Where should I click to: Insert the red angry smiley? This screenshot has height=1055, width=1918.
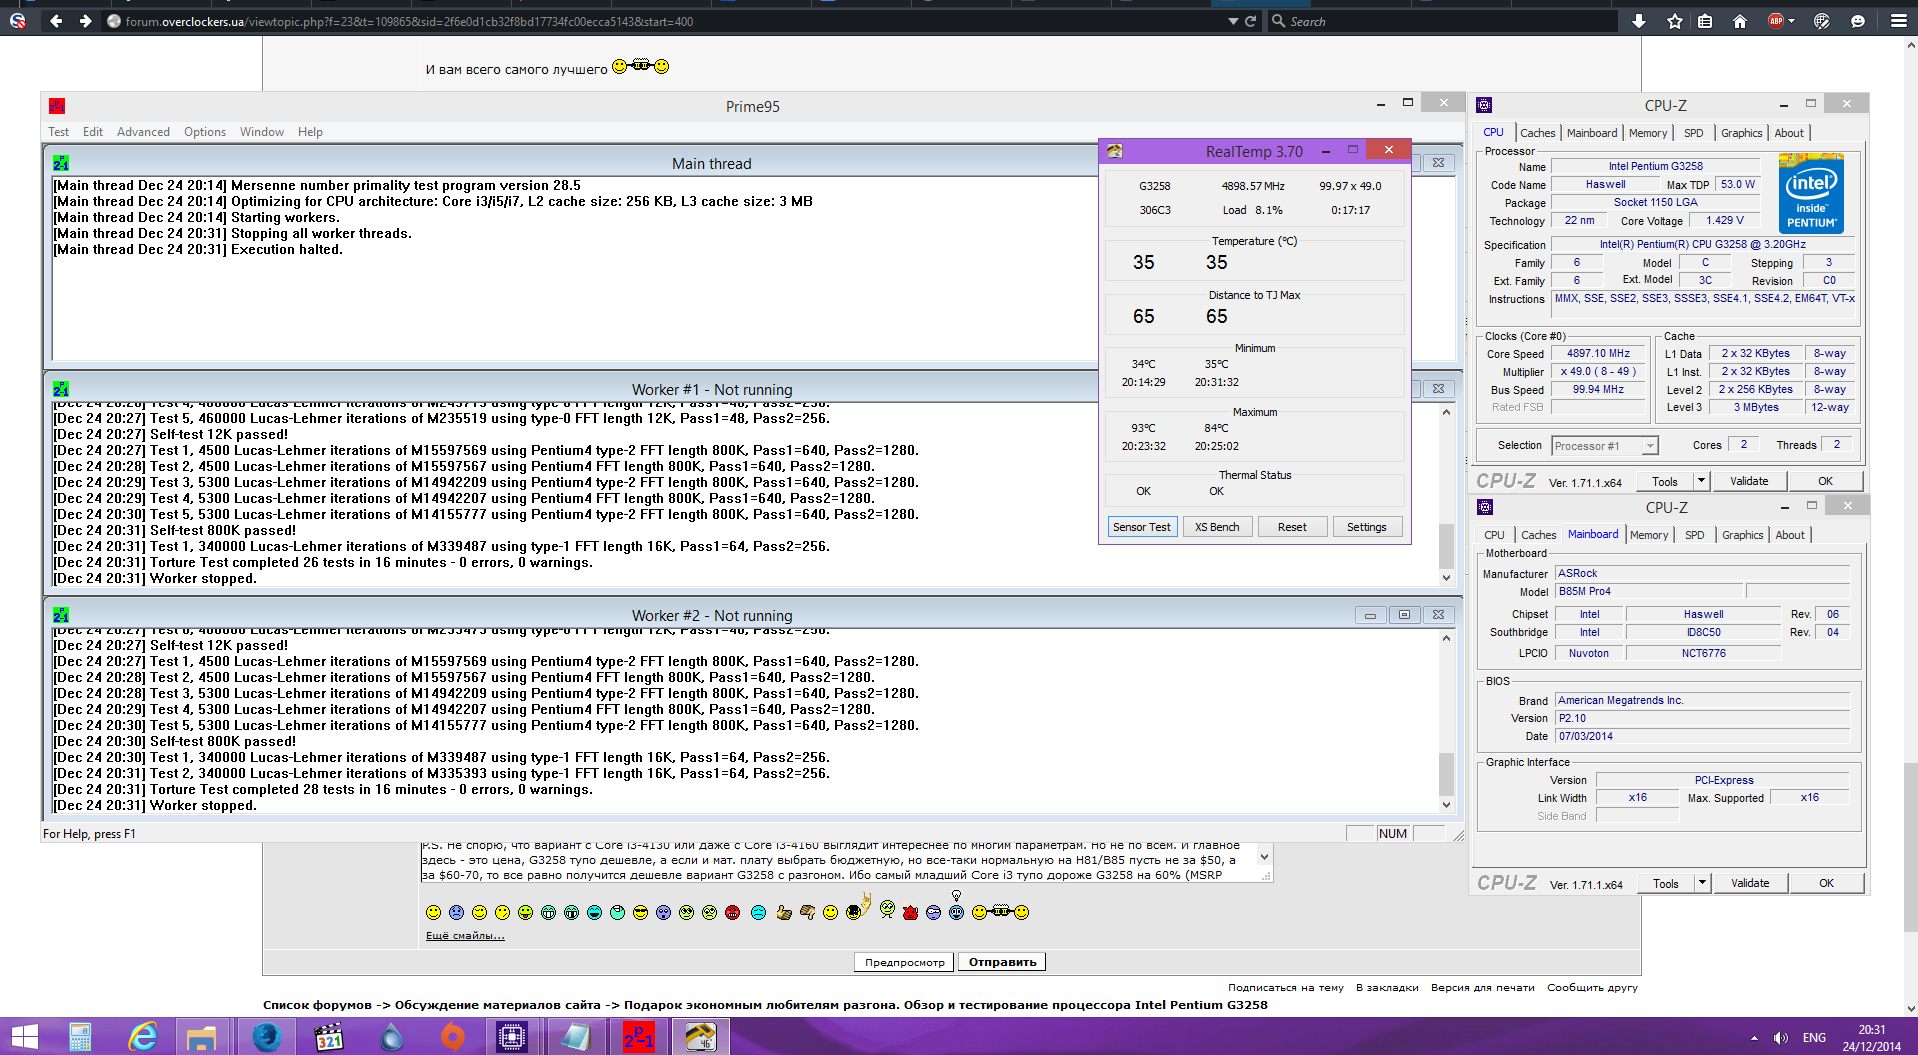click(732, 912)
